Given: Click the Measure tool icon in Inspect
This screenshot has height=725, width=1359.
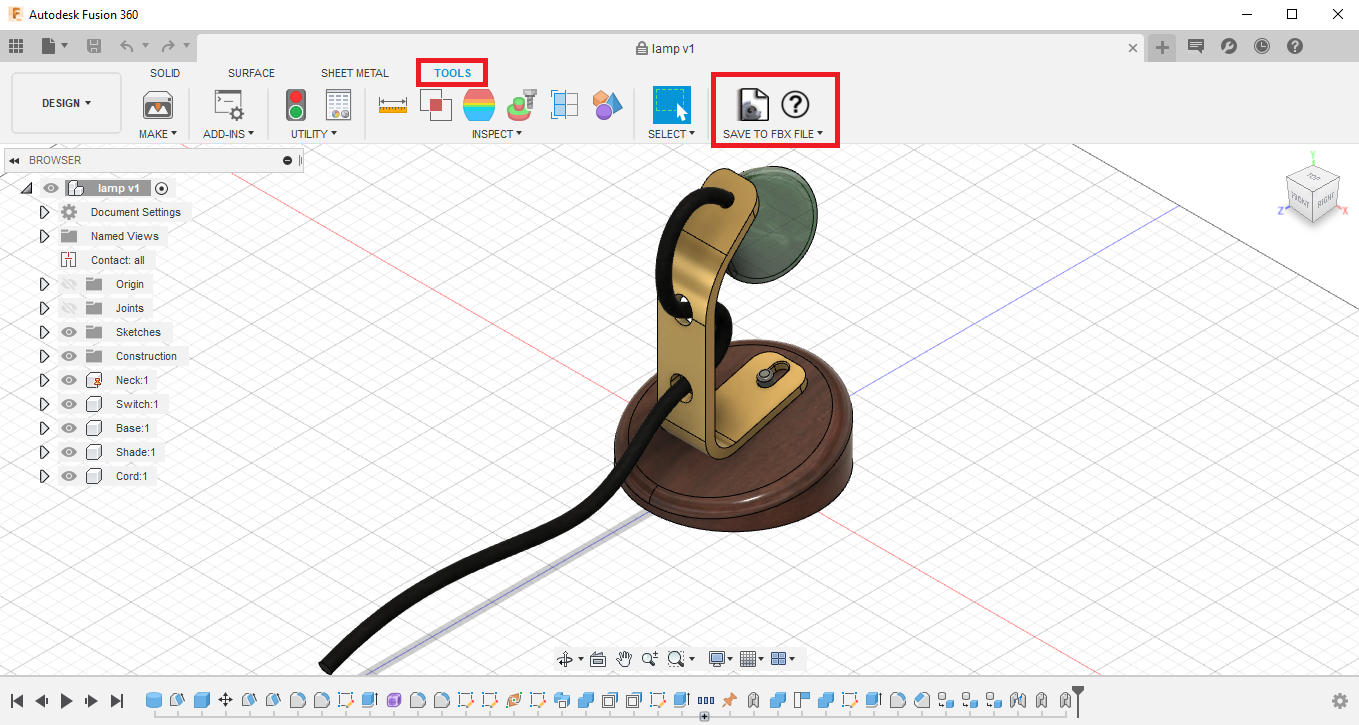Looking at the screenshot, I should pos(393,105).
